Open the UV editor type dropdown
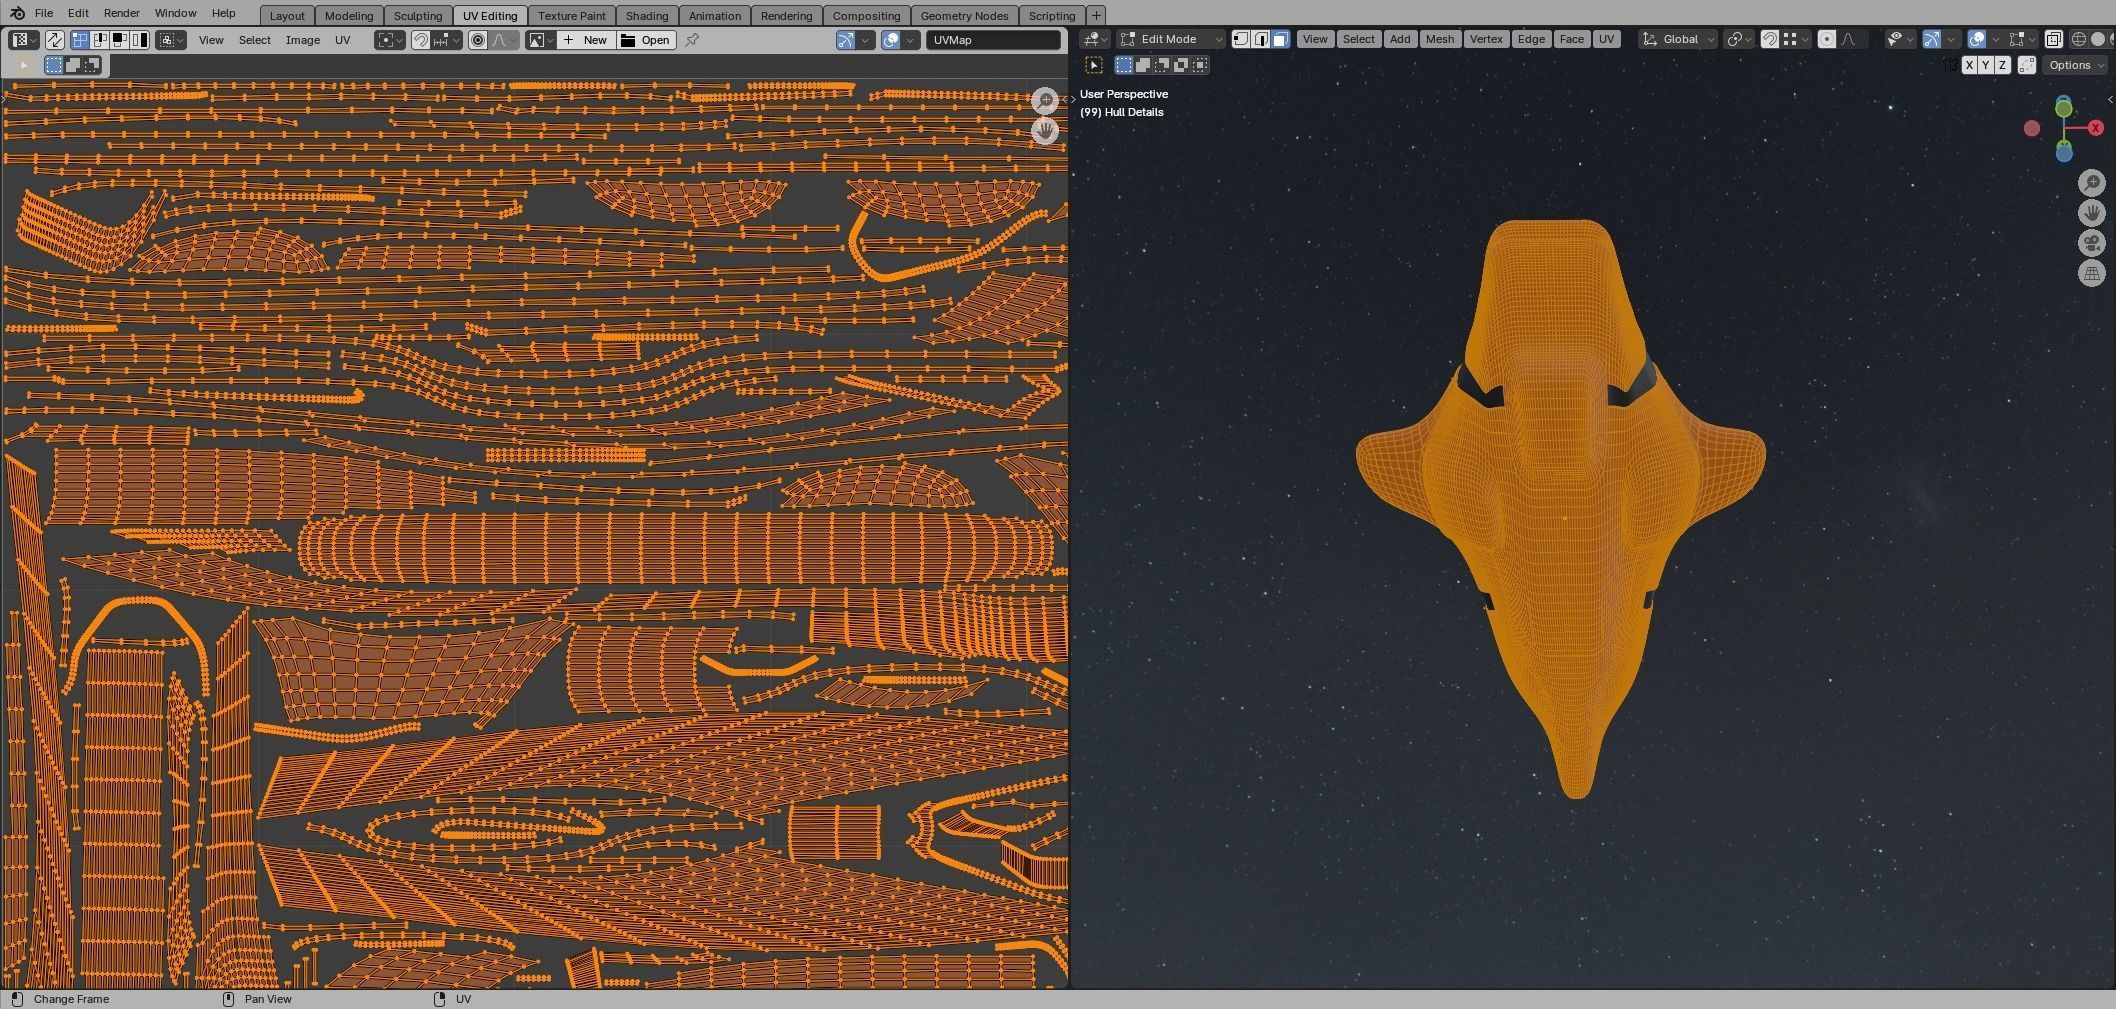Viewport: 2116px width, 1009px height. [24, 40]
